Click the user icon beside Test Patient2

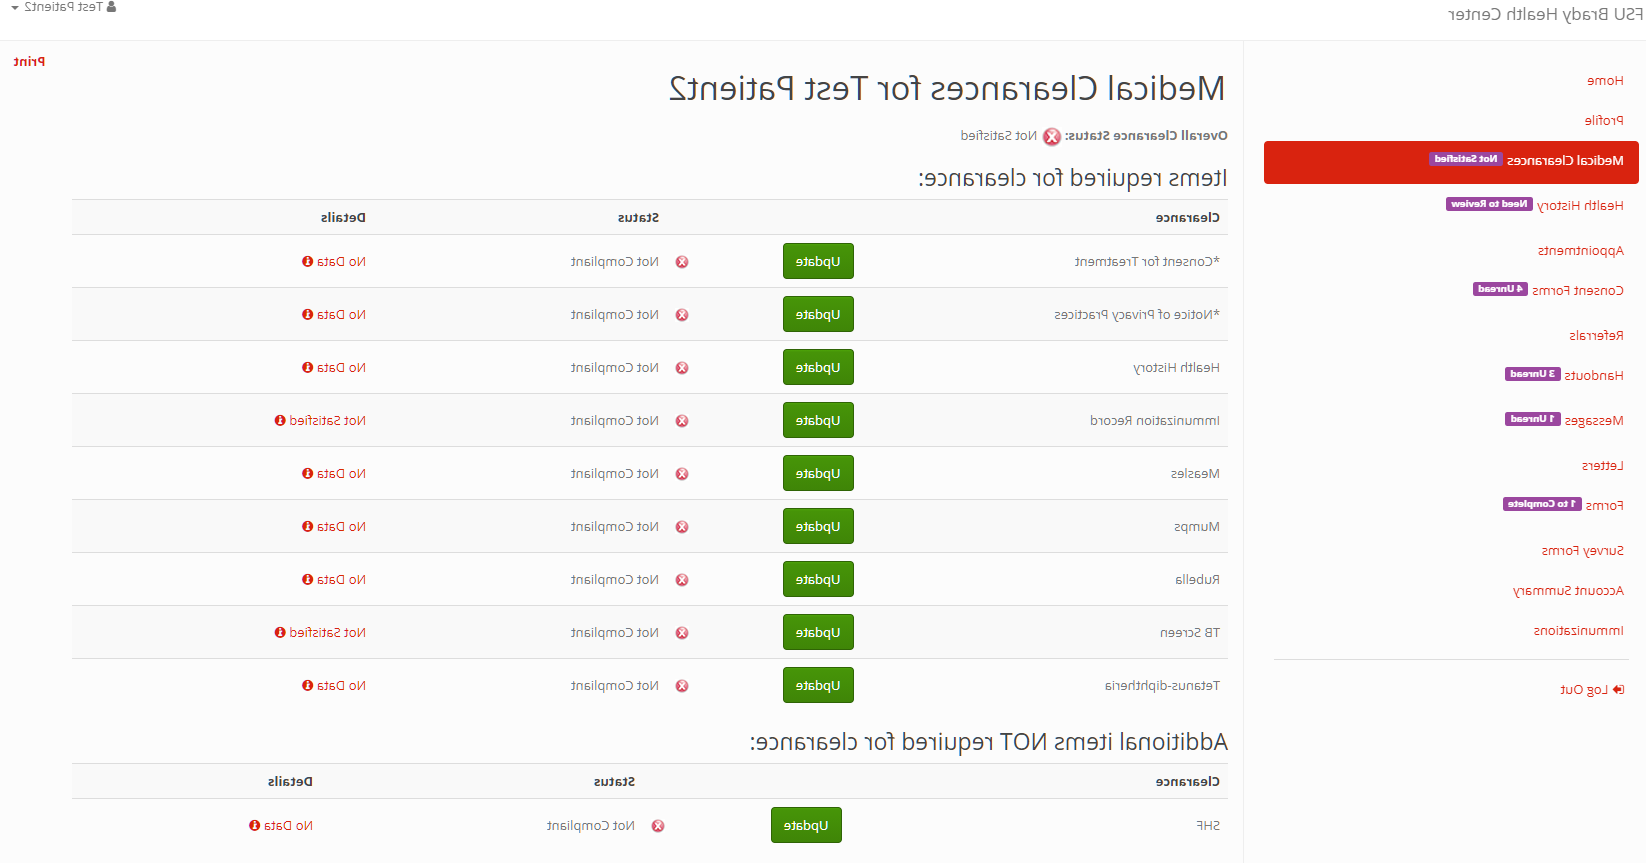111,7
